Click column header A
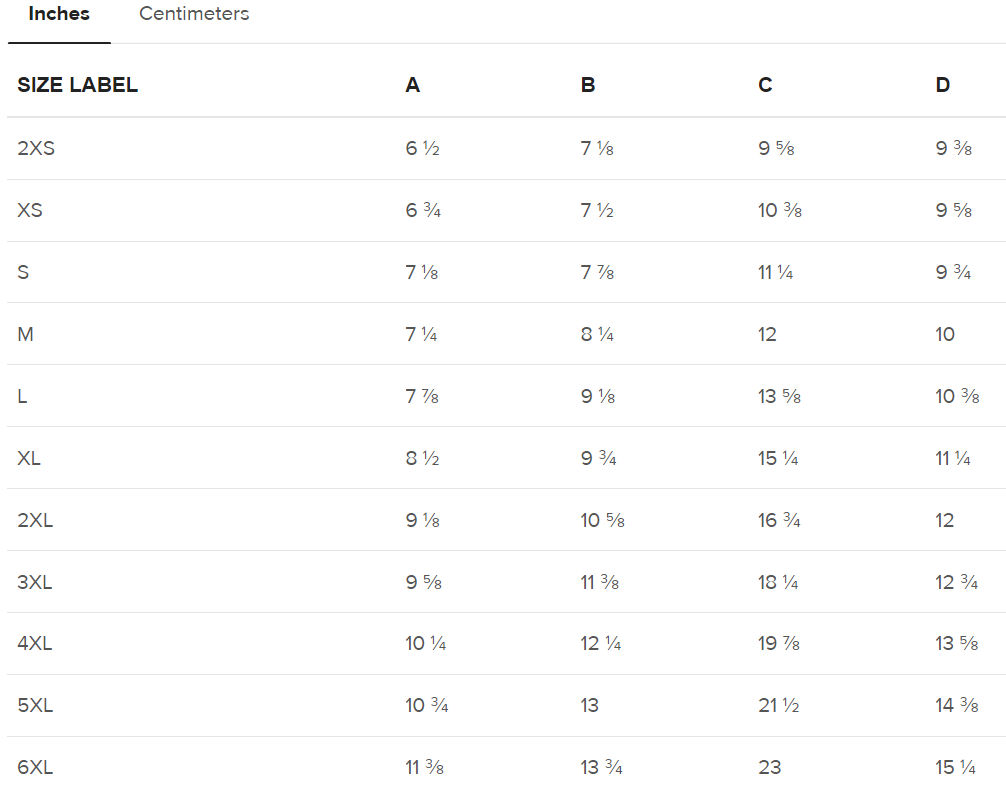Screen dimensions: 1006x798 412,85
